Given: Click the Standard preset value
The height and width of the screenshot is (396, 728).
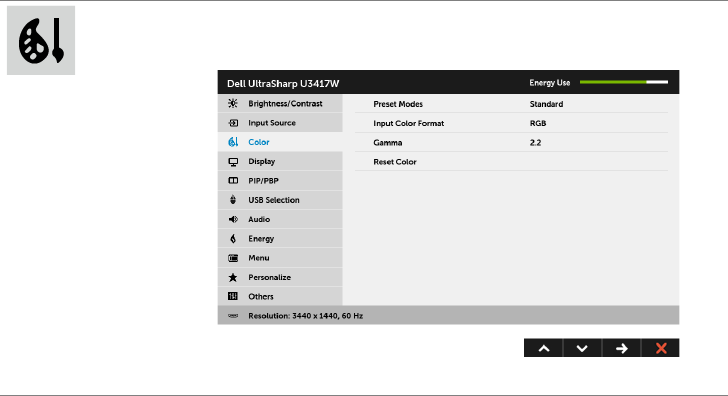Looking at the screenshot, I should [546, 104].
